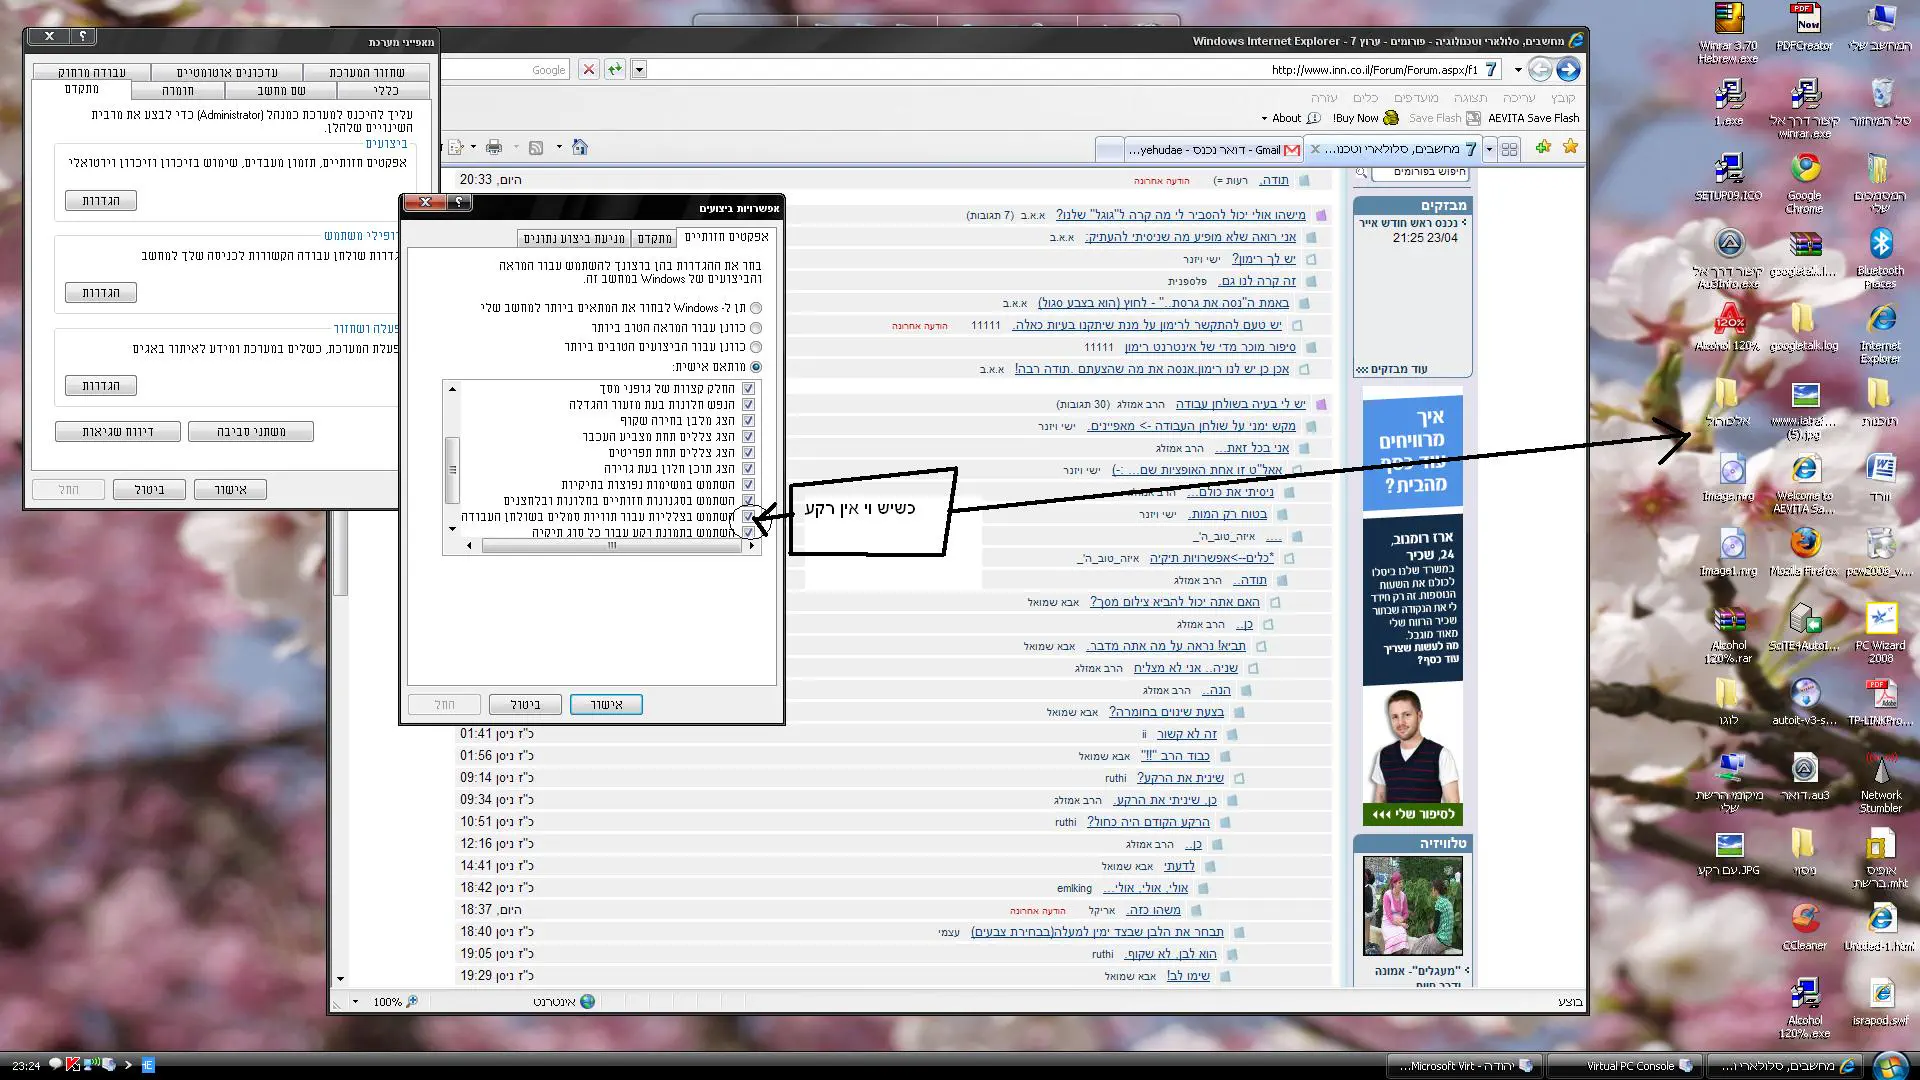This screenshot has width=1920, height=1080.
Task: Open the 'מתקדם' tab in Performance Options
Action: [x=655, y=238]
